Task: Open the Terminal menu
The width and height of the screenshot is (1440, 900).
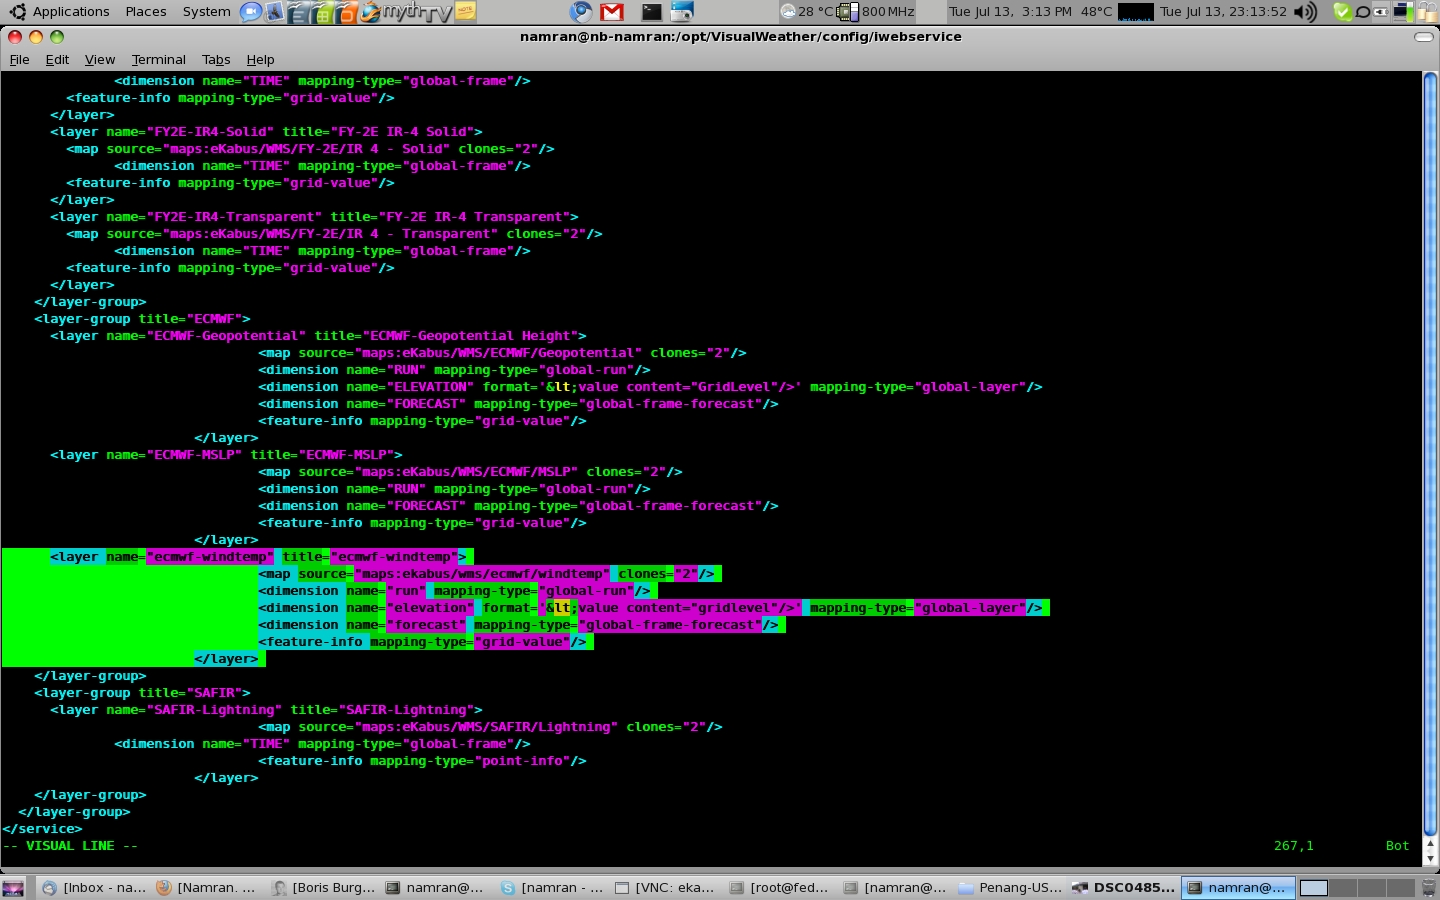Action: pos(158,60)
